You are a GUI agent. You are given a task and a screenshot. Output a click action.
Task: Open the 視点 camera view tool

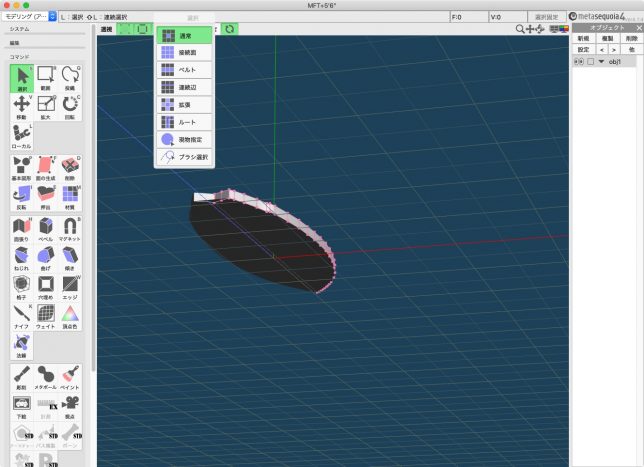70,407
